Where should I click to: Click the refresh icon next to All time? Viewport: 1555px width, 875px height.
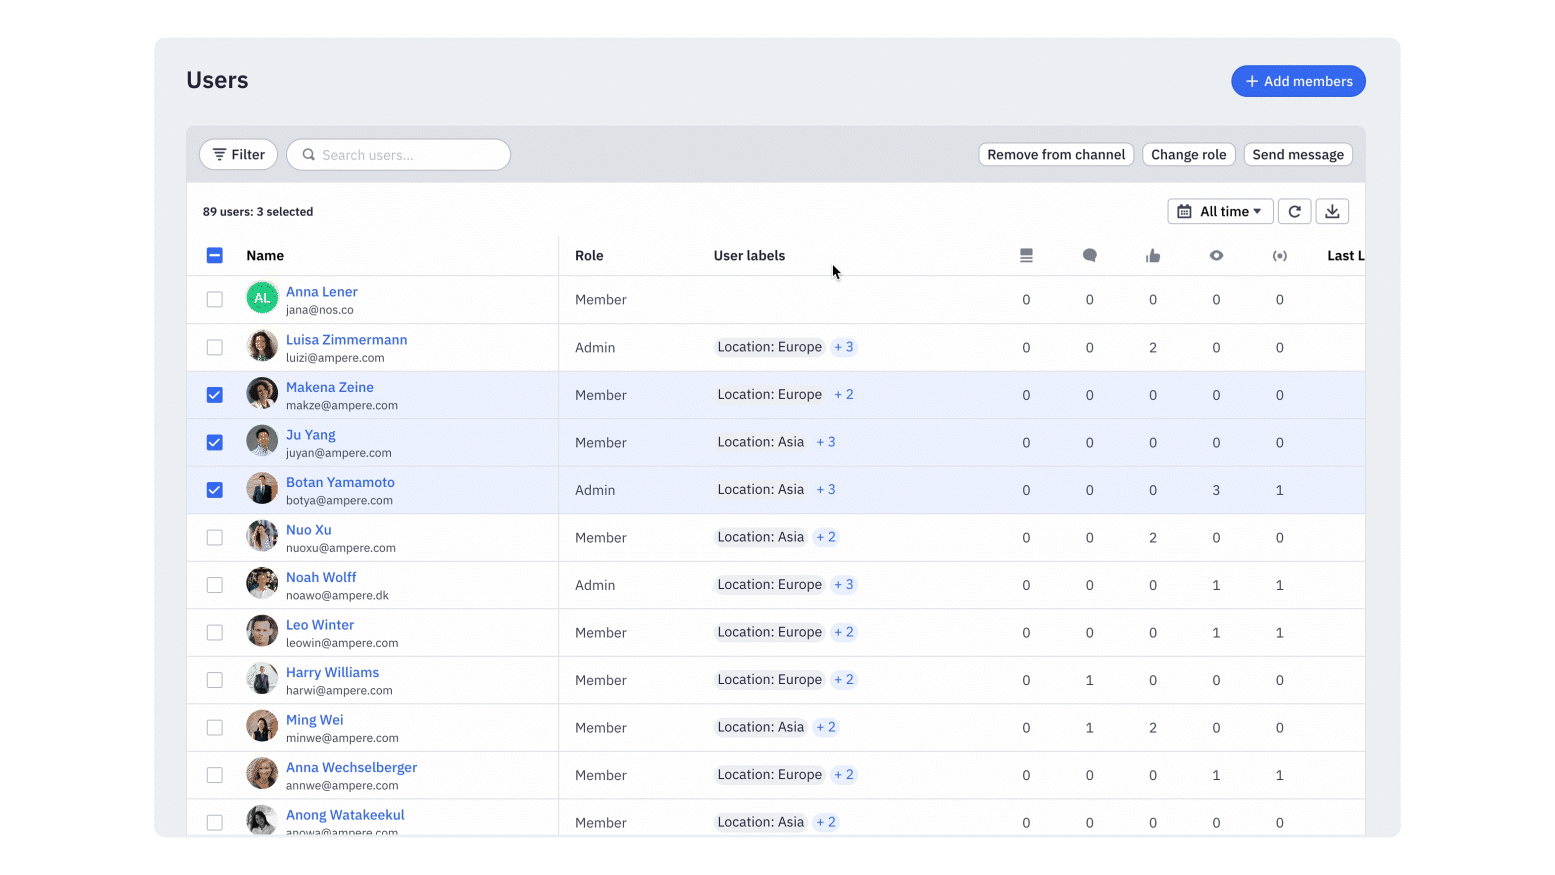1294,211
